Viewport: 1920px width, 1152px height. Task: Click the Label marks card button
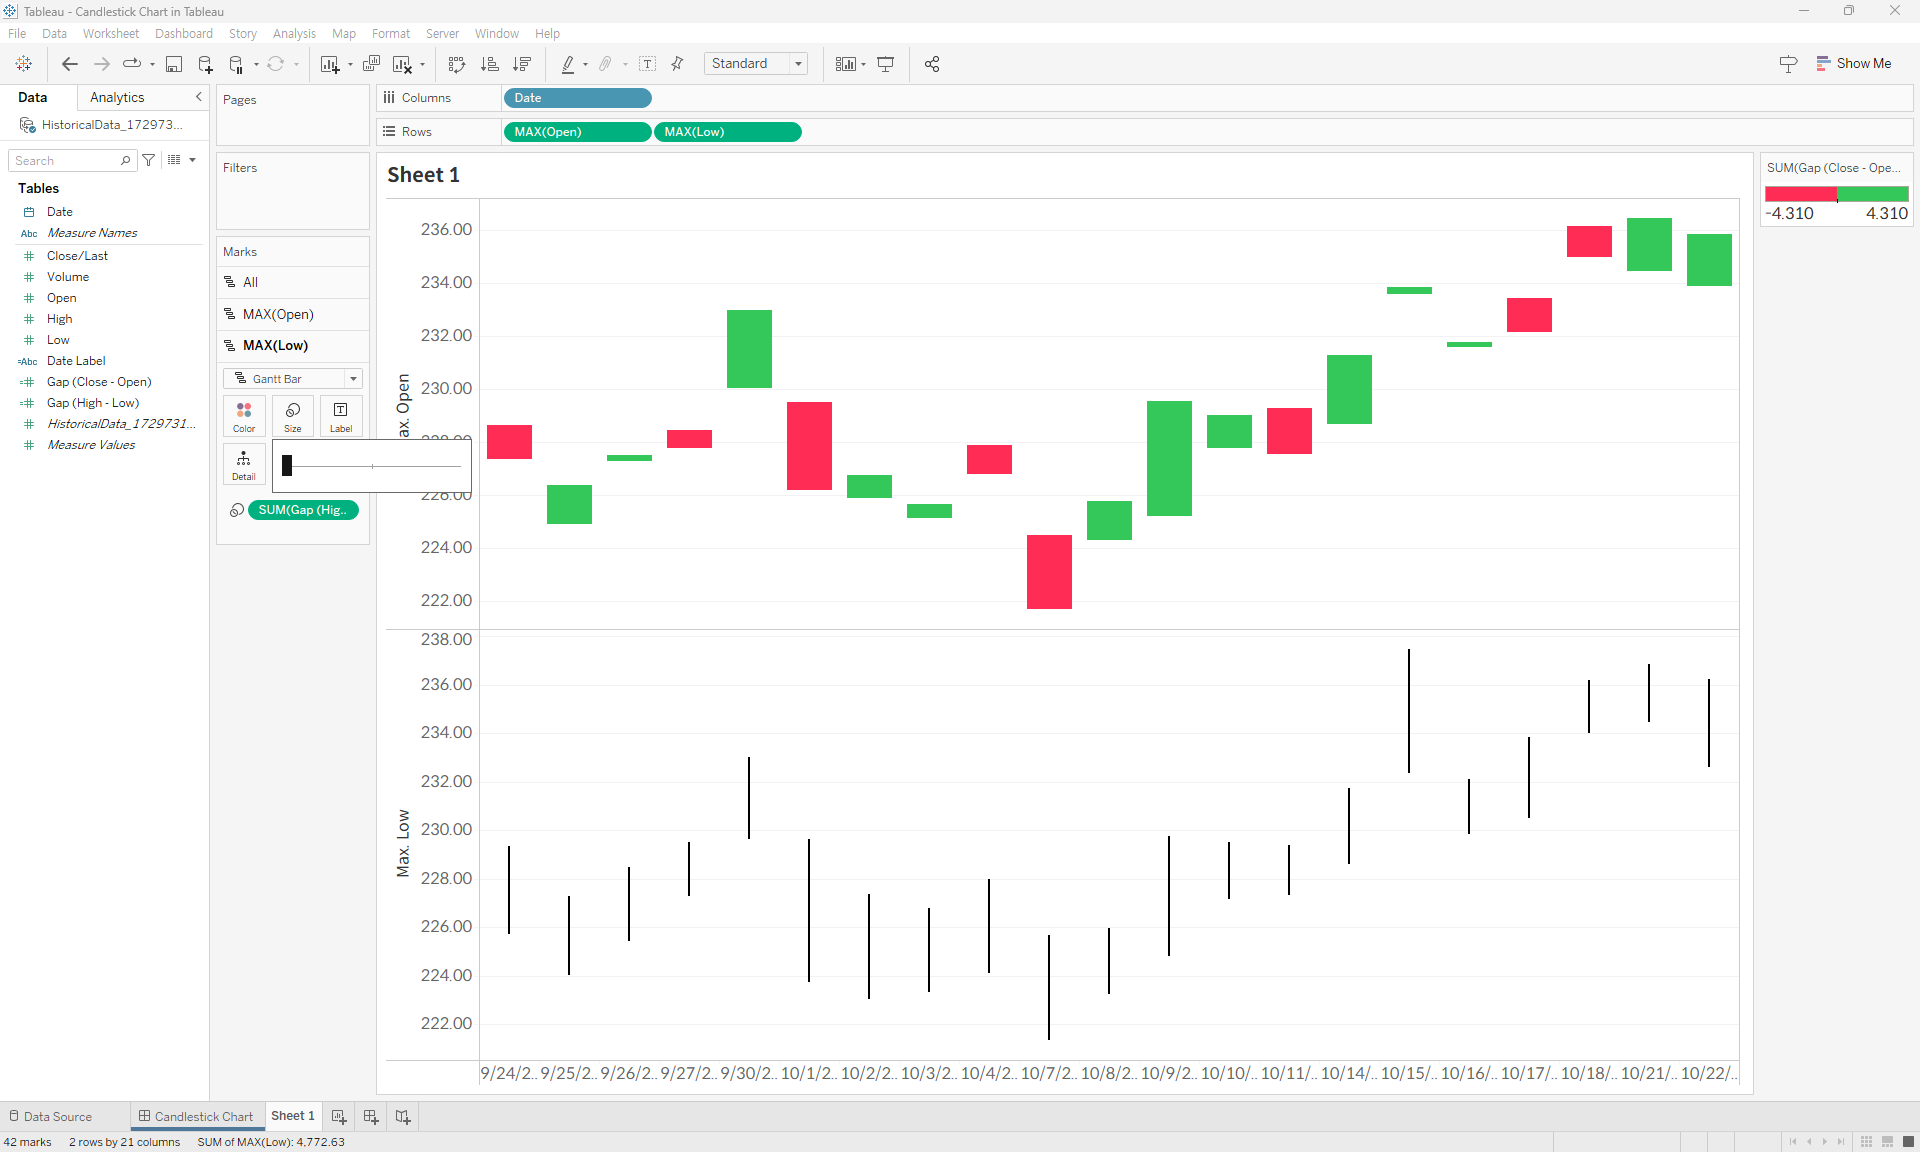click(x=341, y=416)
